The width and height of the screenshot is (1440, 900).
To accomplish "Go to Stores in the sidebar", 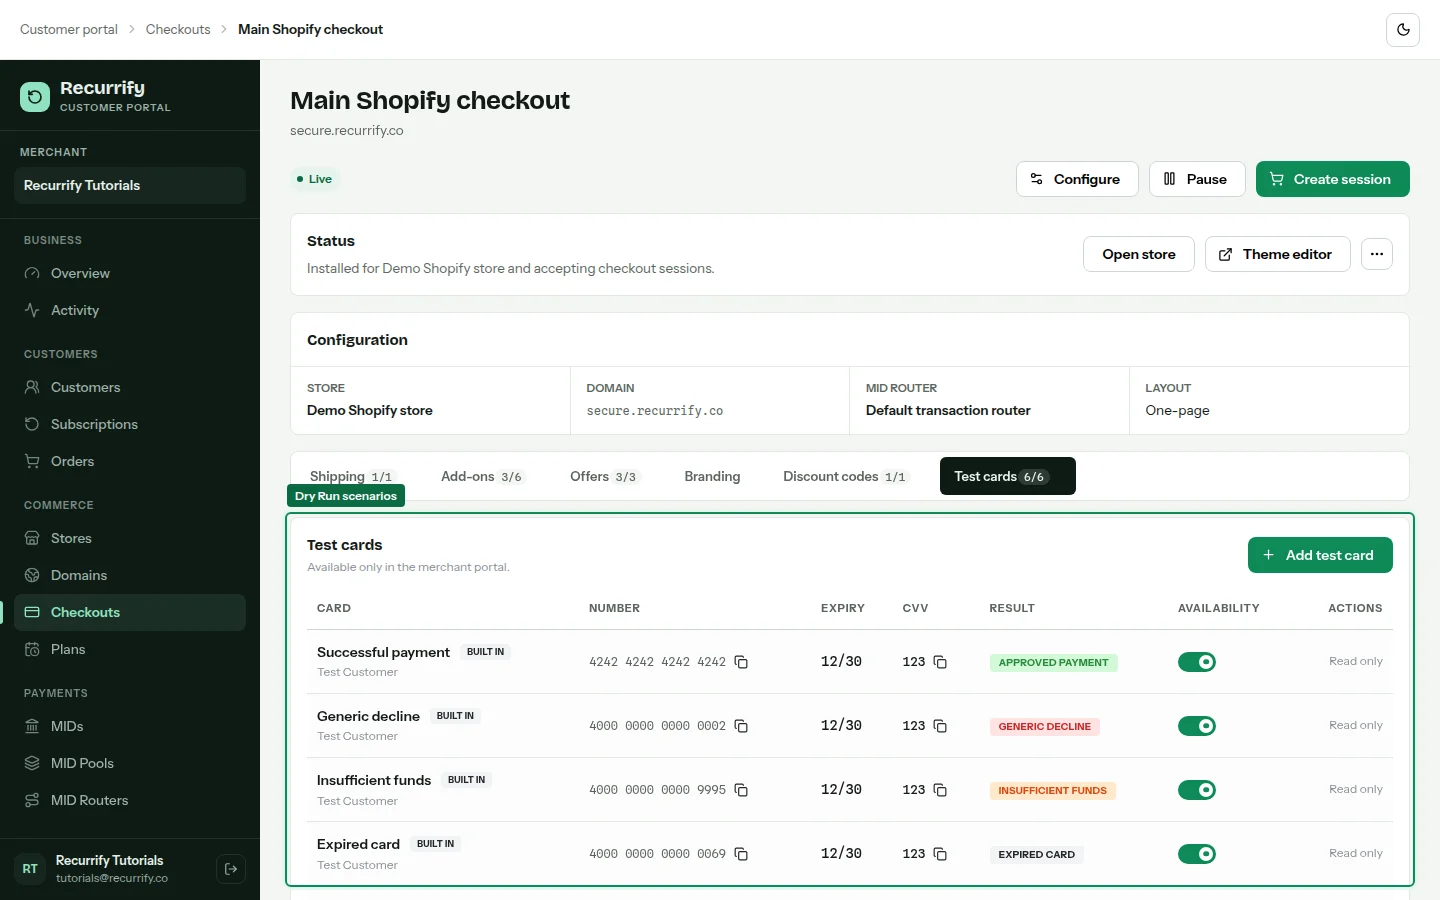I will click(130, 538).
